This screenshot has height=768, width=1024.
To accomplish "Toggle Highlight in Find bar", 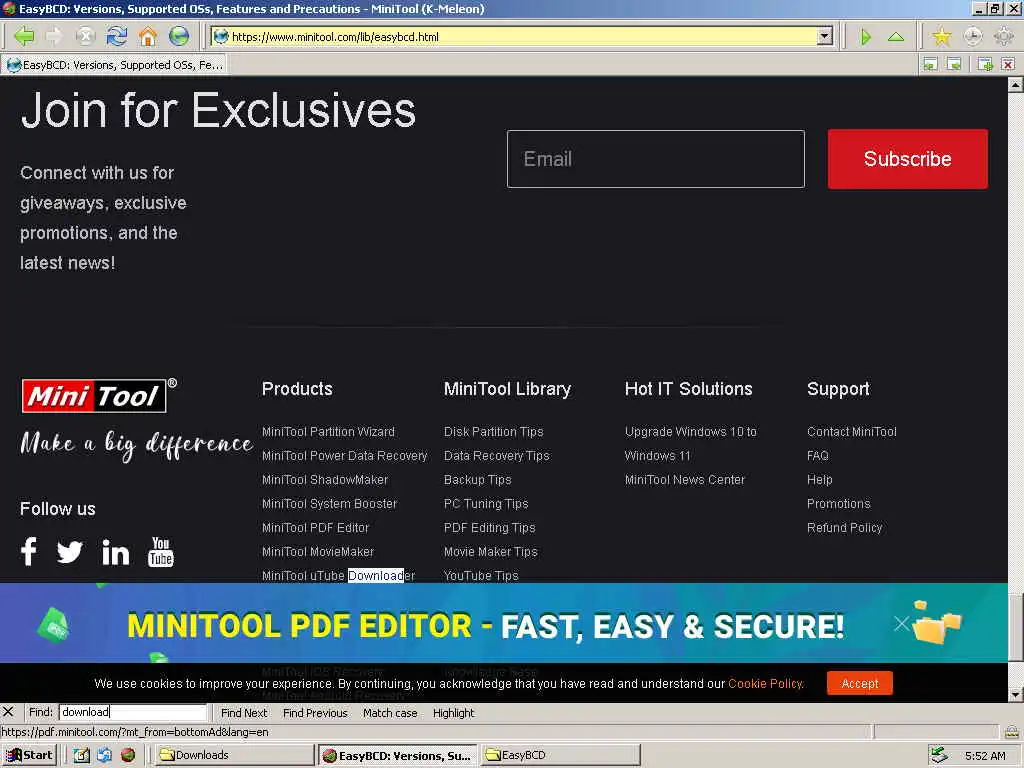I will click(x=453, y=712).
